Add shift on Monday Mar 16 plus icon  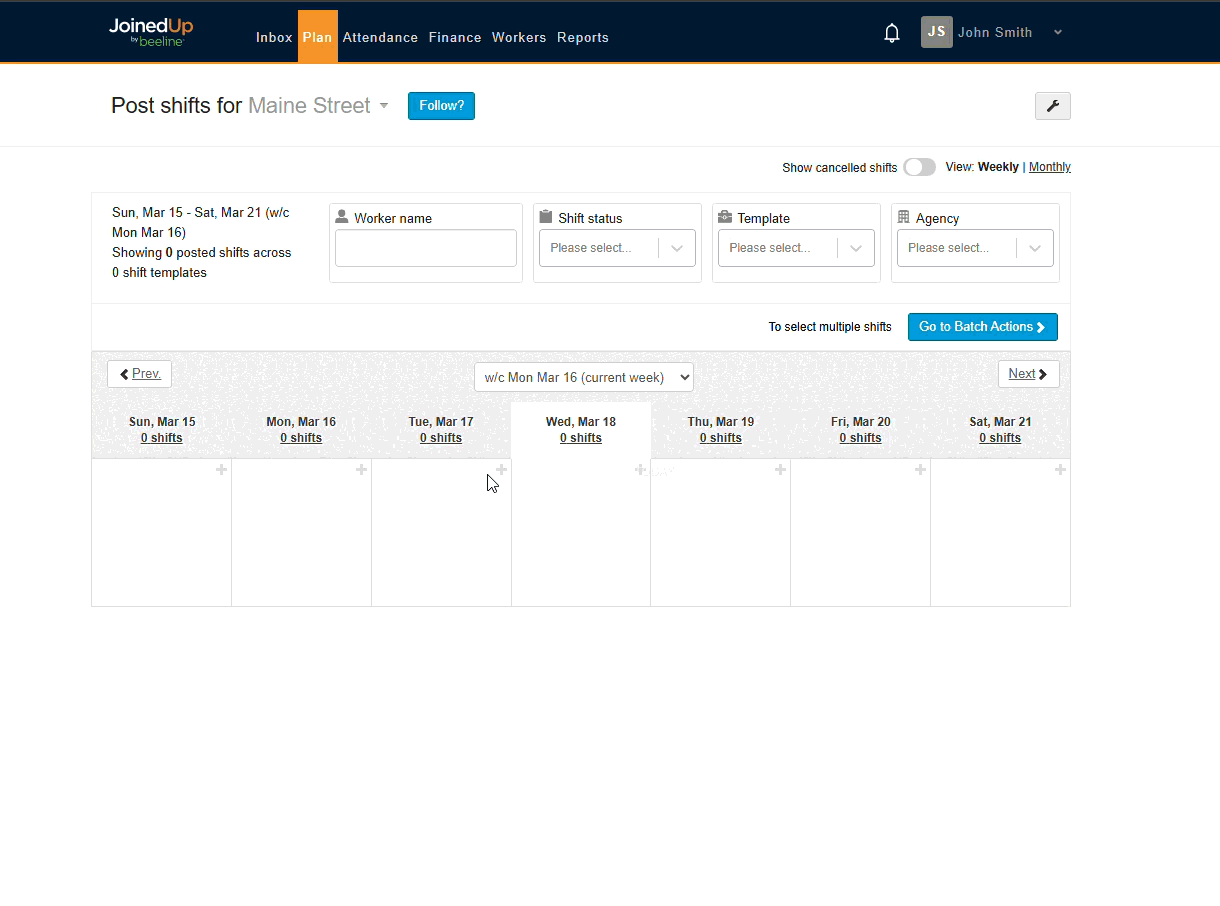(x=361, y=470)
